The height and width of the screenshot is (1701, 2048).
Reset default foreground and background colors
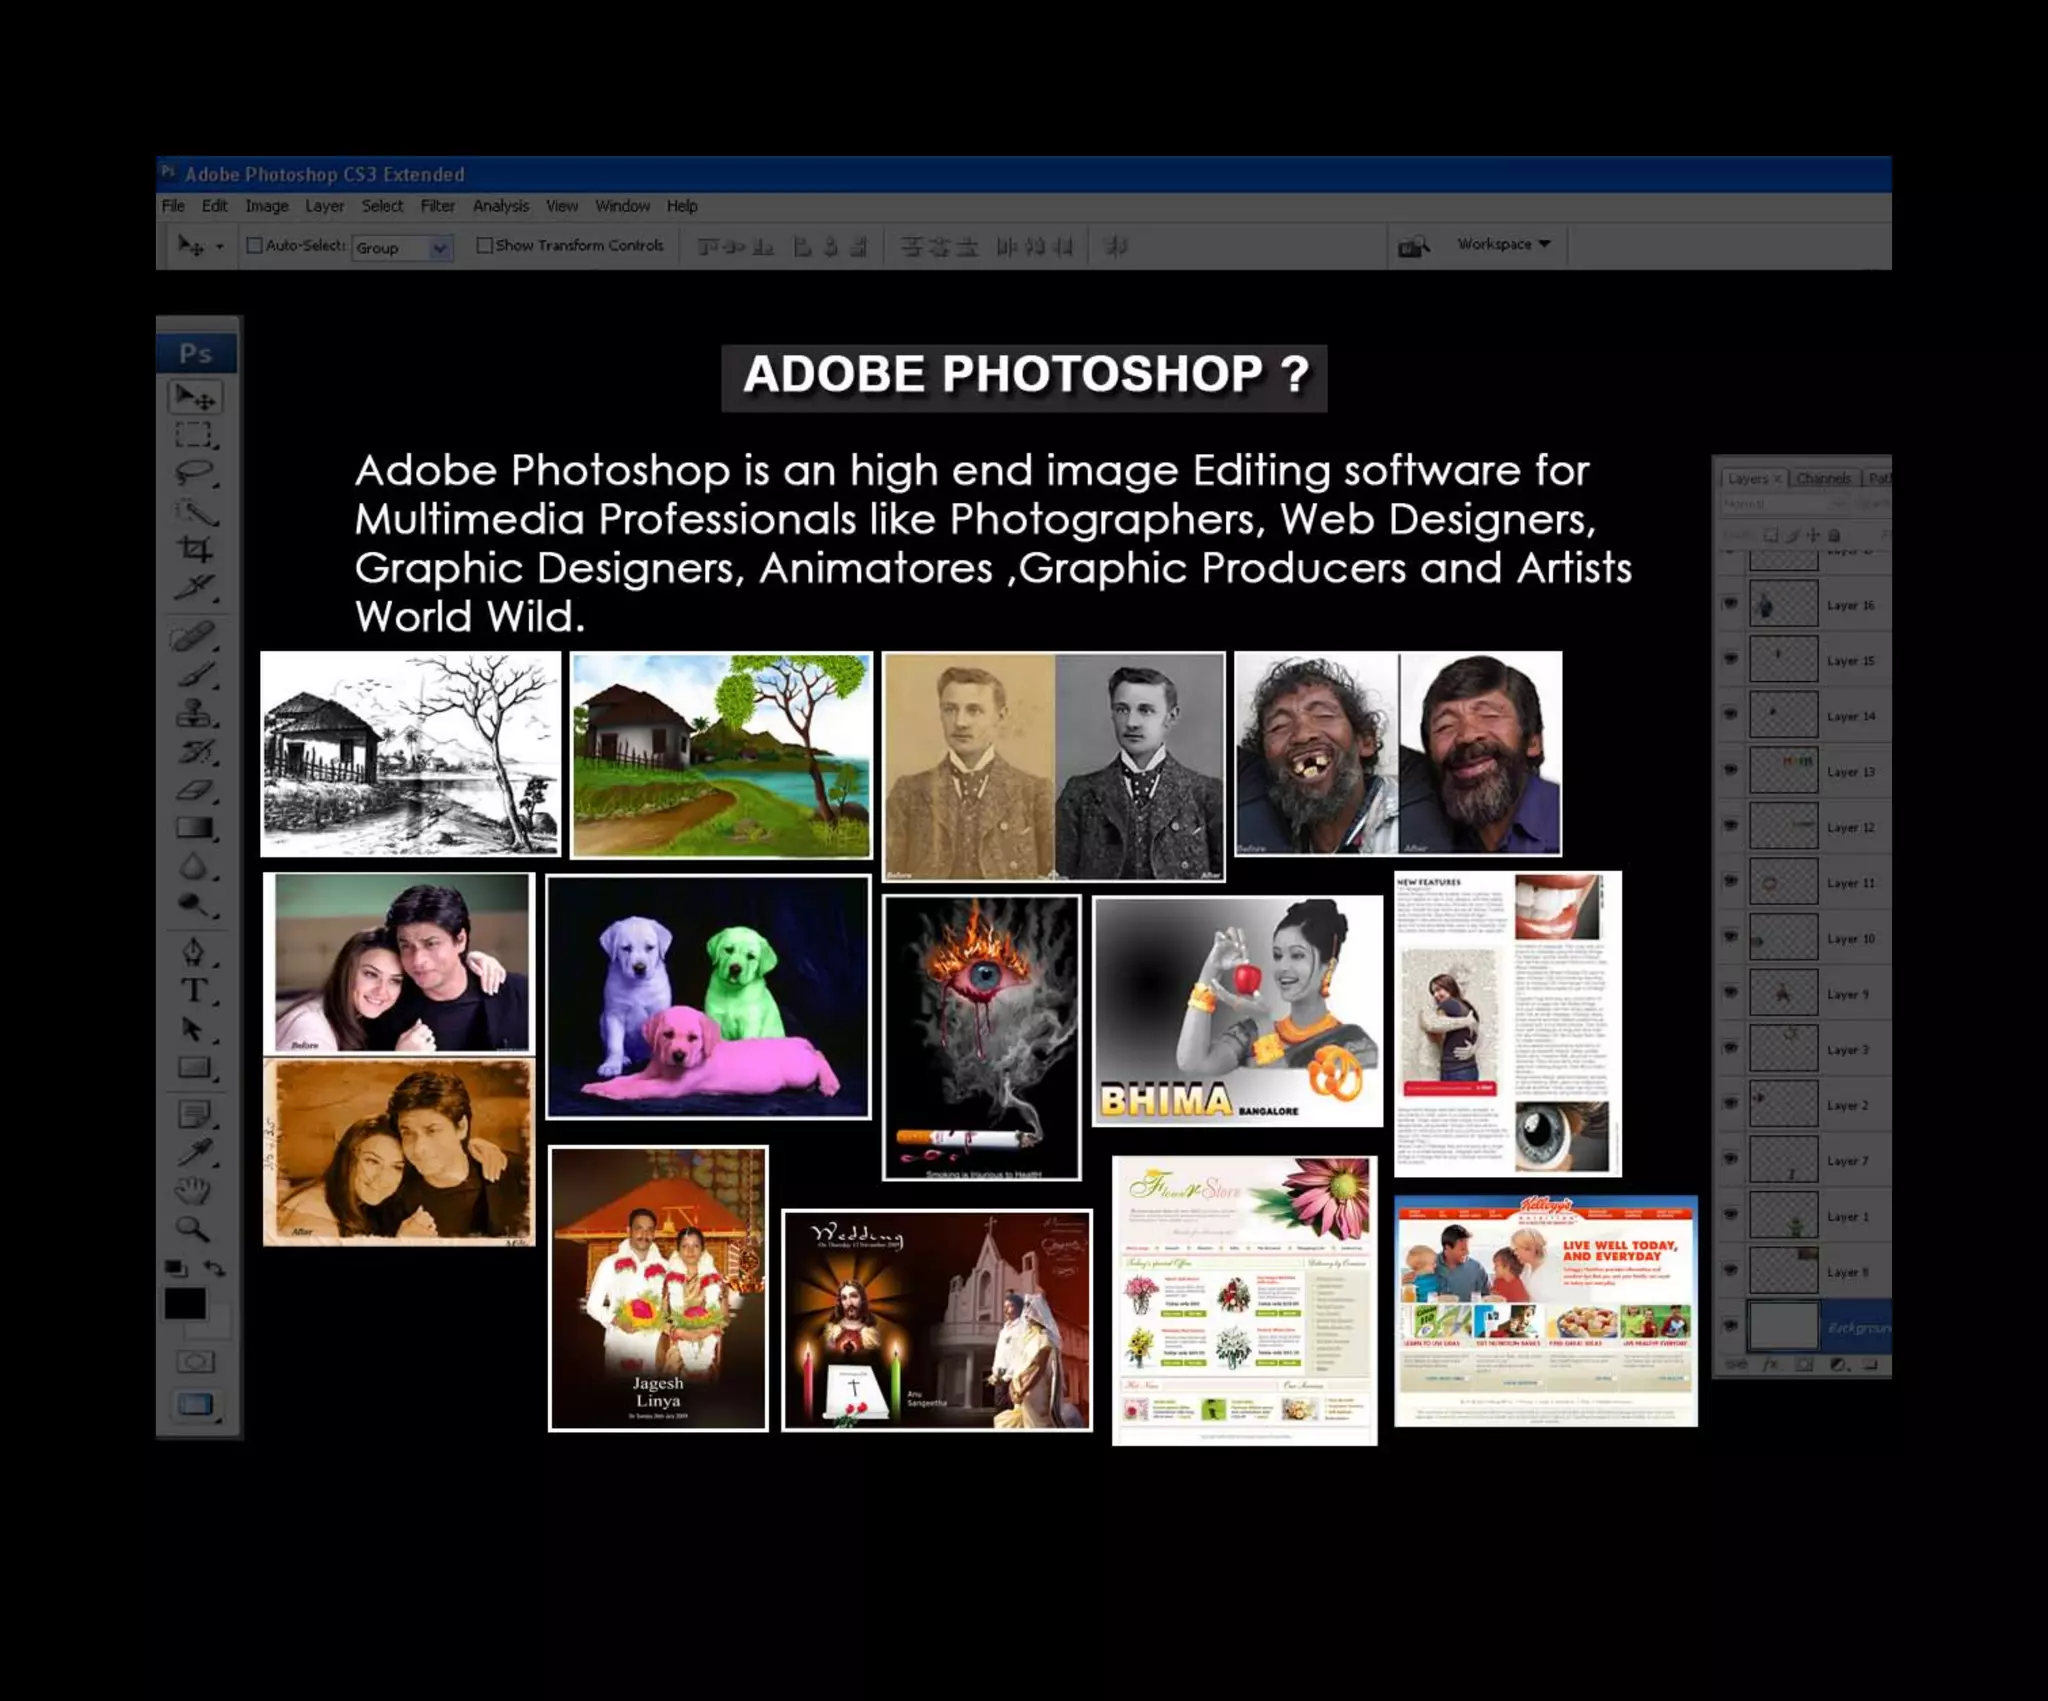[x=176, y=1268]
